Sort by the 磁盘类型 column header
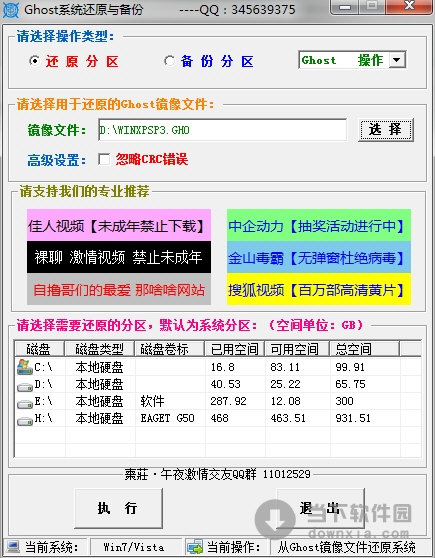 99,349
